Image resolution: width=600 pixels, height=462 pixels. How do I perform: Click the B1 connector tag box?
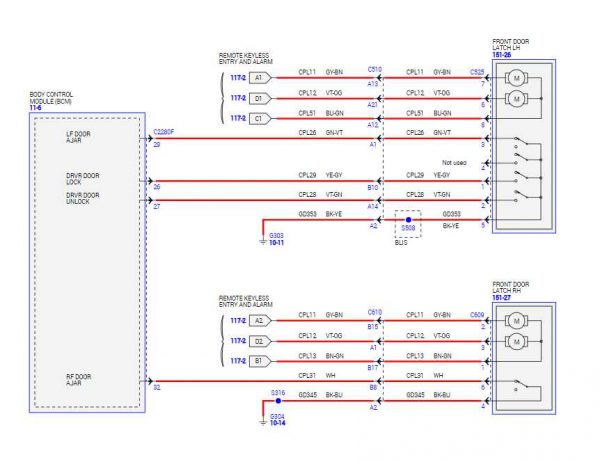tap(260, 361)
